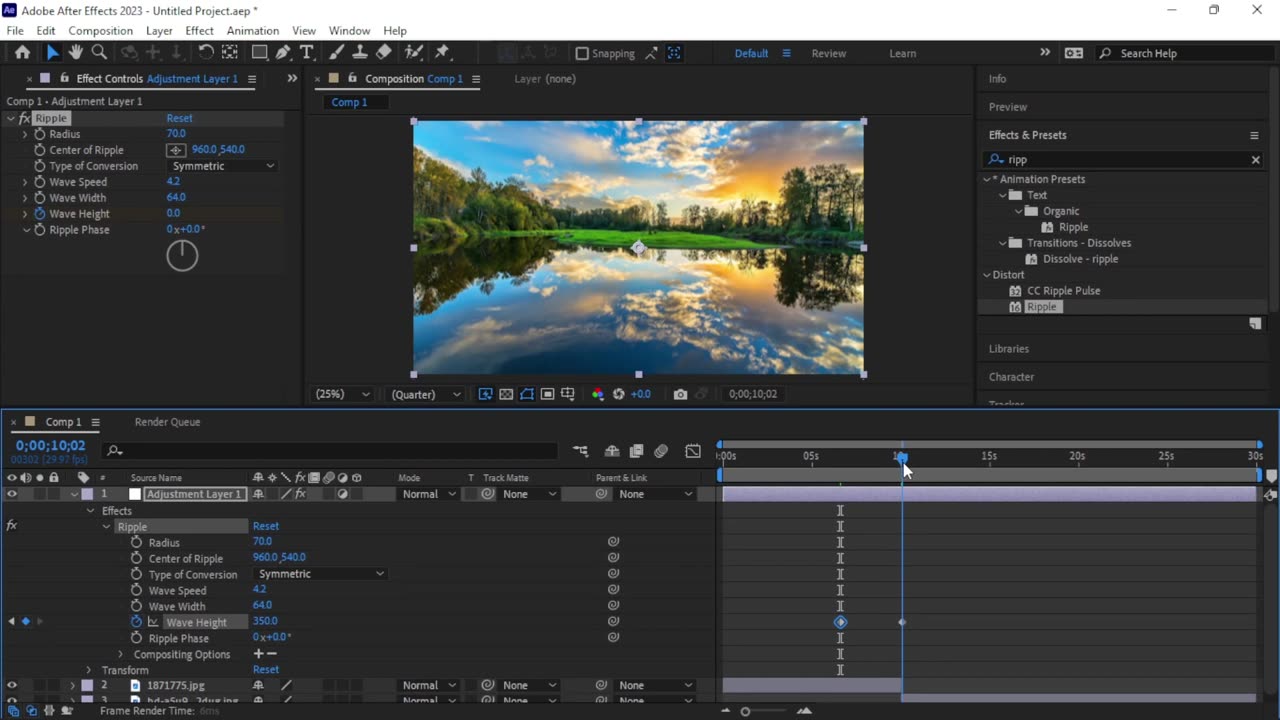The height and width of the screenshot is (720, 1280).
Task: Select the Selection (arrow) tool
Action: coord(52,53)
